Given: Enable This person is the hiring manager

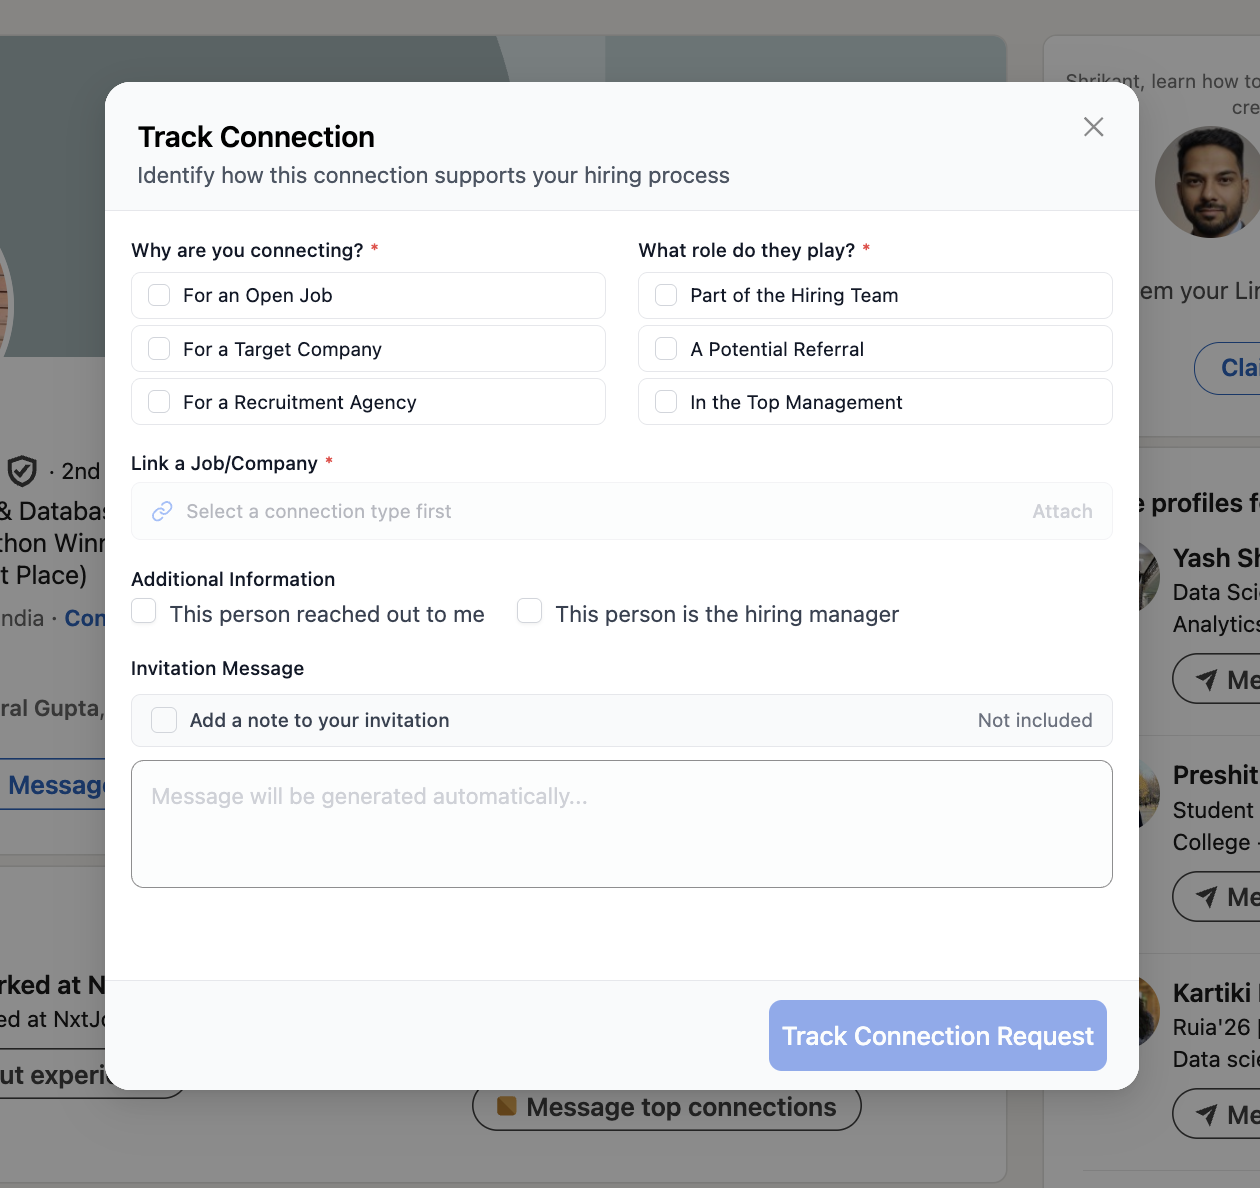Looking at the screenshot, I should (x=529, y=610).
